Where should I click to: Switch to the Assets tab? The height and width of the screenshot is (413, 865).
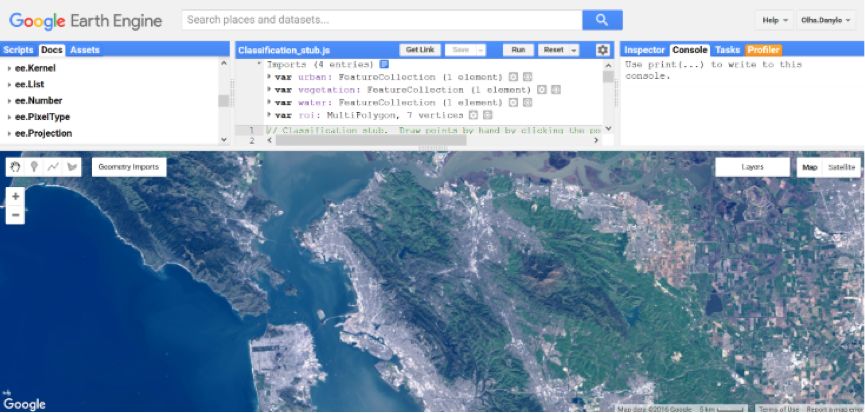click(x=85, y=50)
